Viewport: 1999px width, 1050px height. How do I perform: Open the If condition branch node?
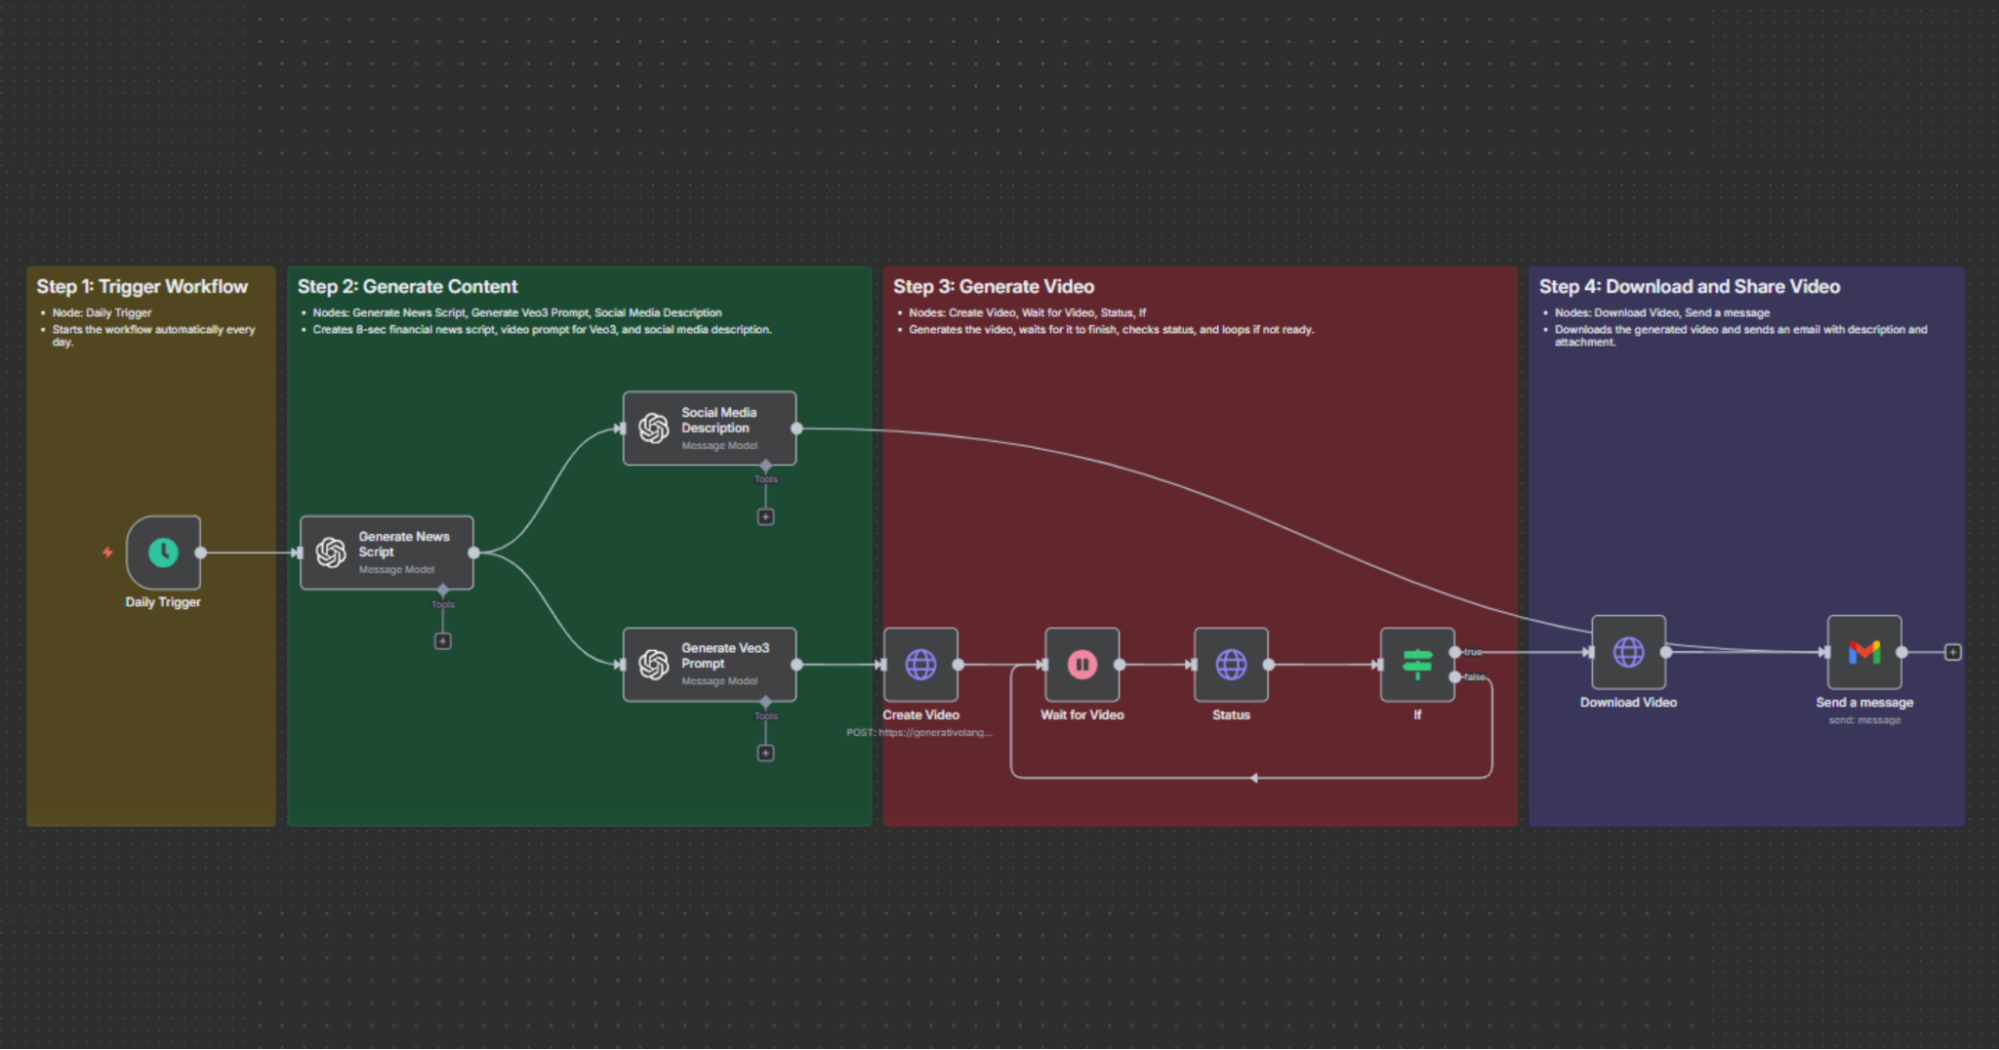pyautogui.click(x=1417, y=663)
